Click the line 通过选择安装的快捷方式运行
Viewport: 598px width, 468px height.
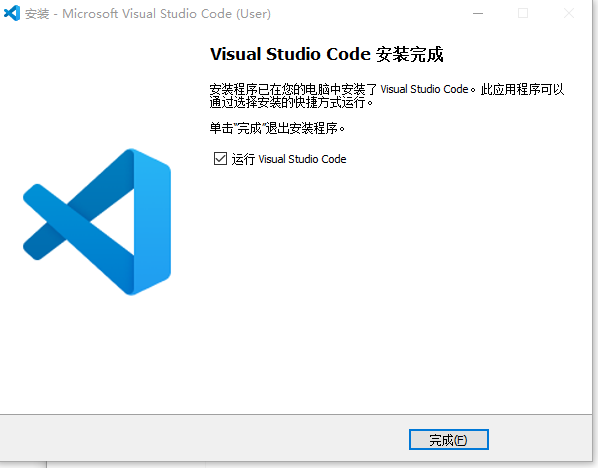coord(291,102)
